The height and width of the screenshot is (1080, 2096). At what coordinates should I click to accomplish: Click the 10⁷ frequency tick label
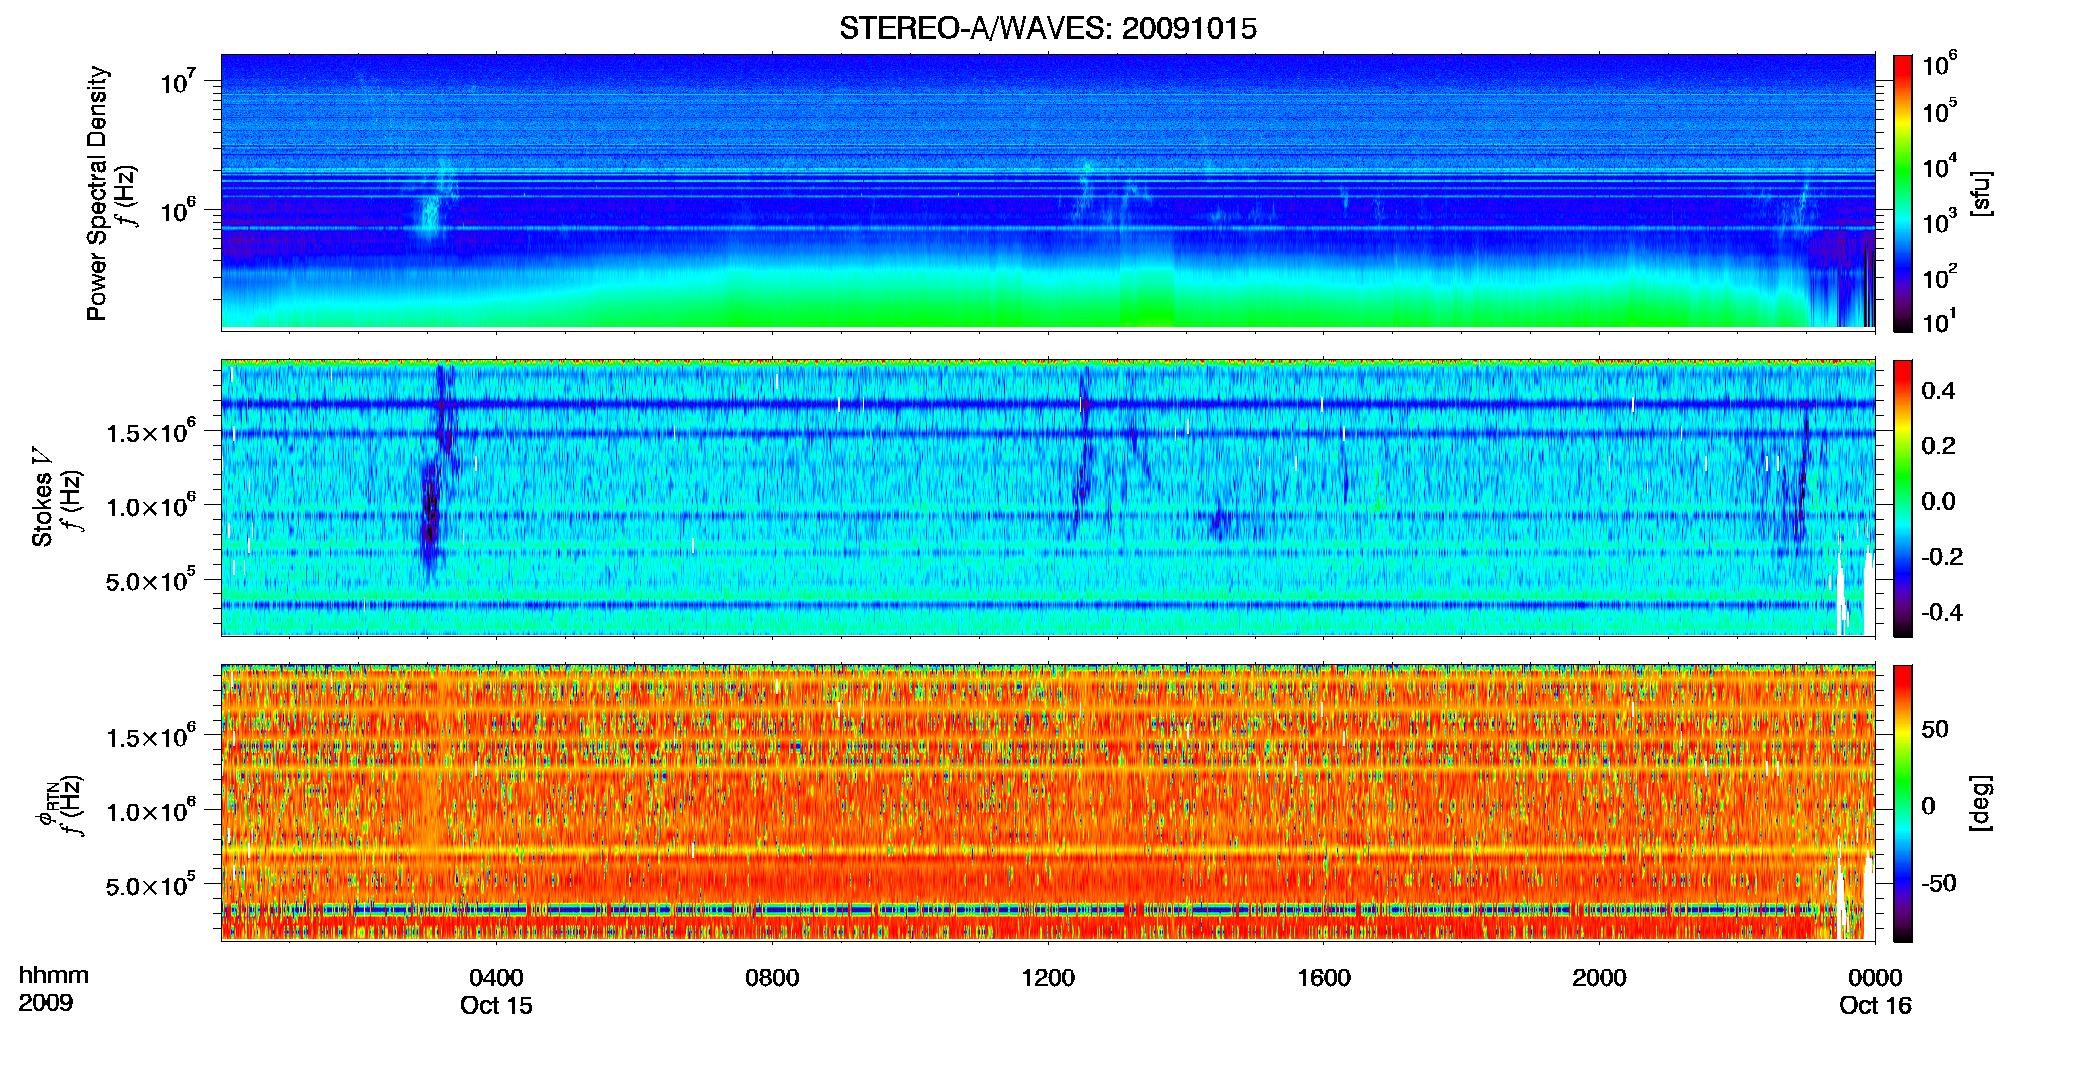[178, 81]
